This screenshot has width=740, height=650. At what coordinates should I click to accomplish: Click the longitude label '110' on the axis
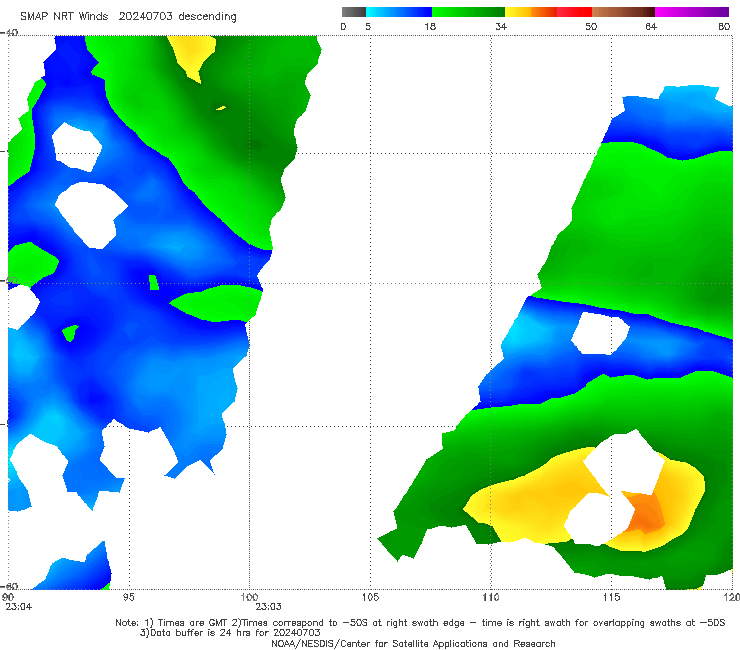click(x=491, y=597)
